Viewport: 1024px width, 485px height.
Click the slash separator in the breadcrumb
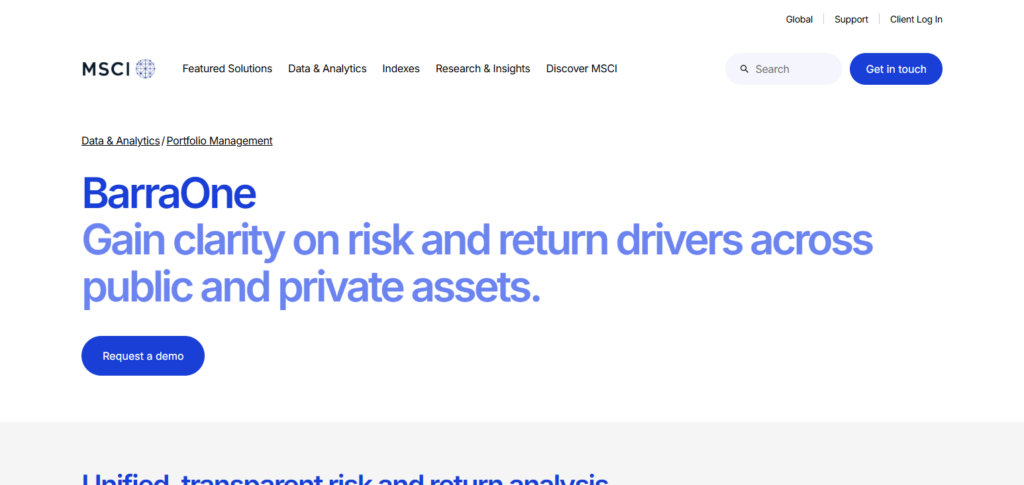(x=163, y=141)
